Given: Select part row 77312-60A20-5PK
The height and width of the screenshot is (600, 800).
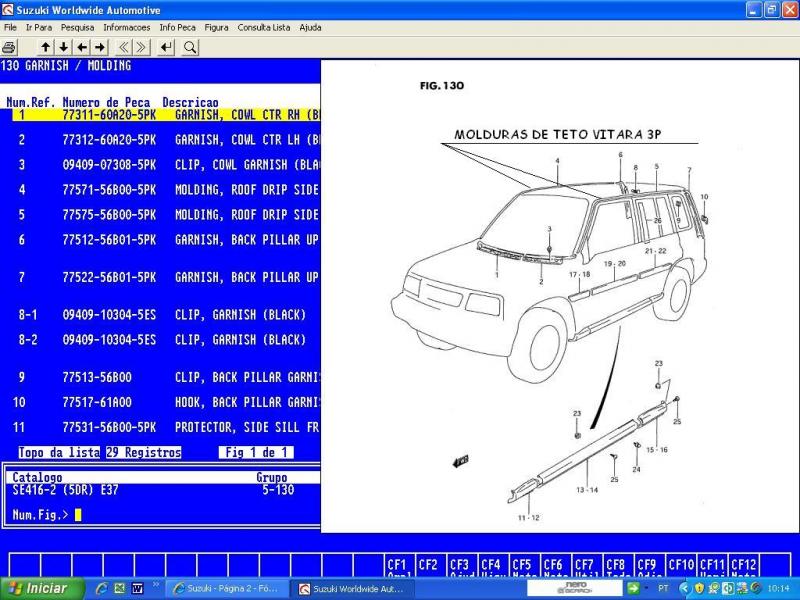Looking at the screenshot, I should [166, 140].
